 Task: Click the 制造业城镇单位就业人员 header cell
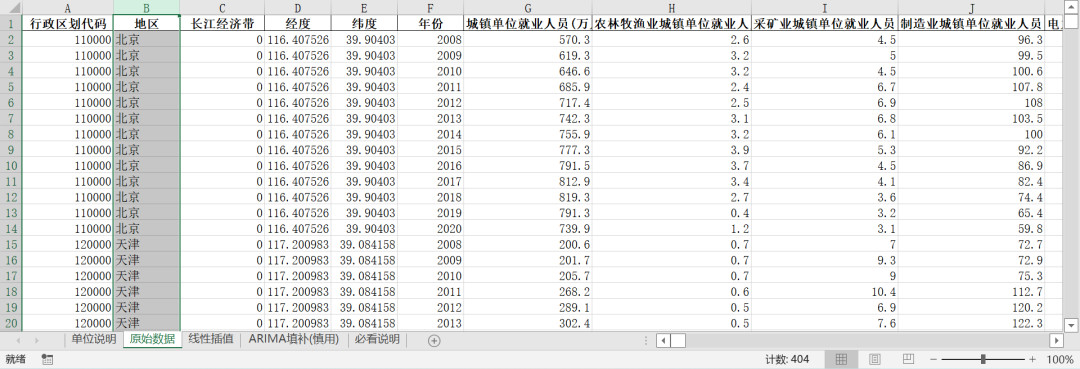click(x=971, y=23)
